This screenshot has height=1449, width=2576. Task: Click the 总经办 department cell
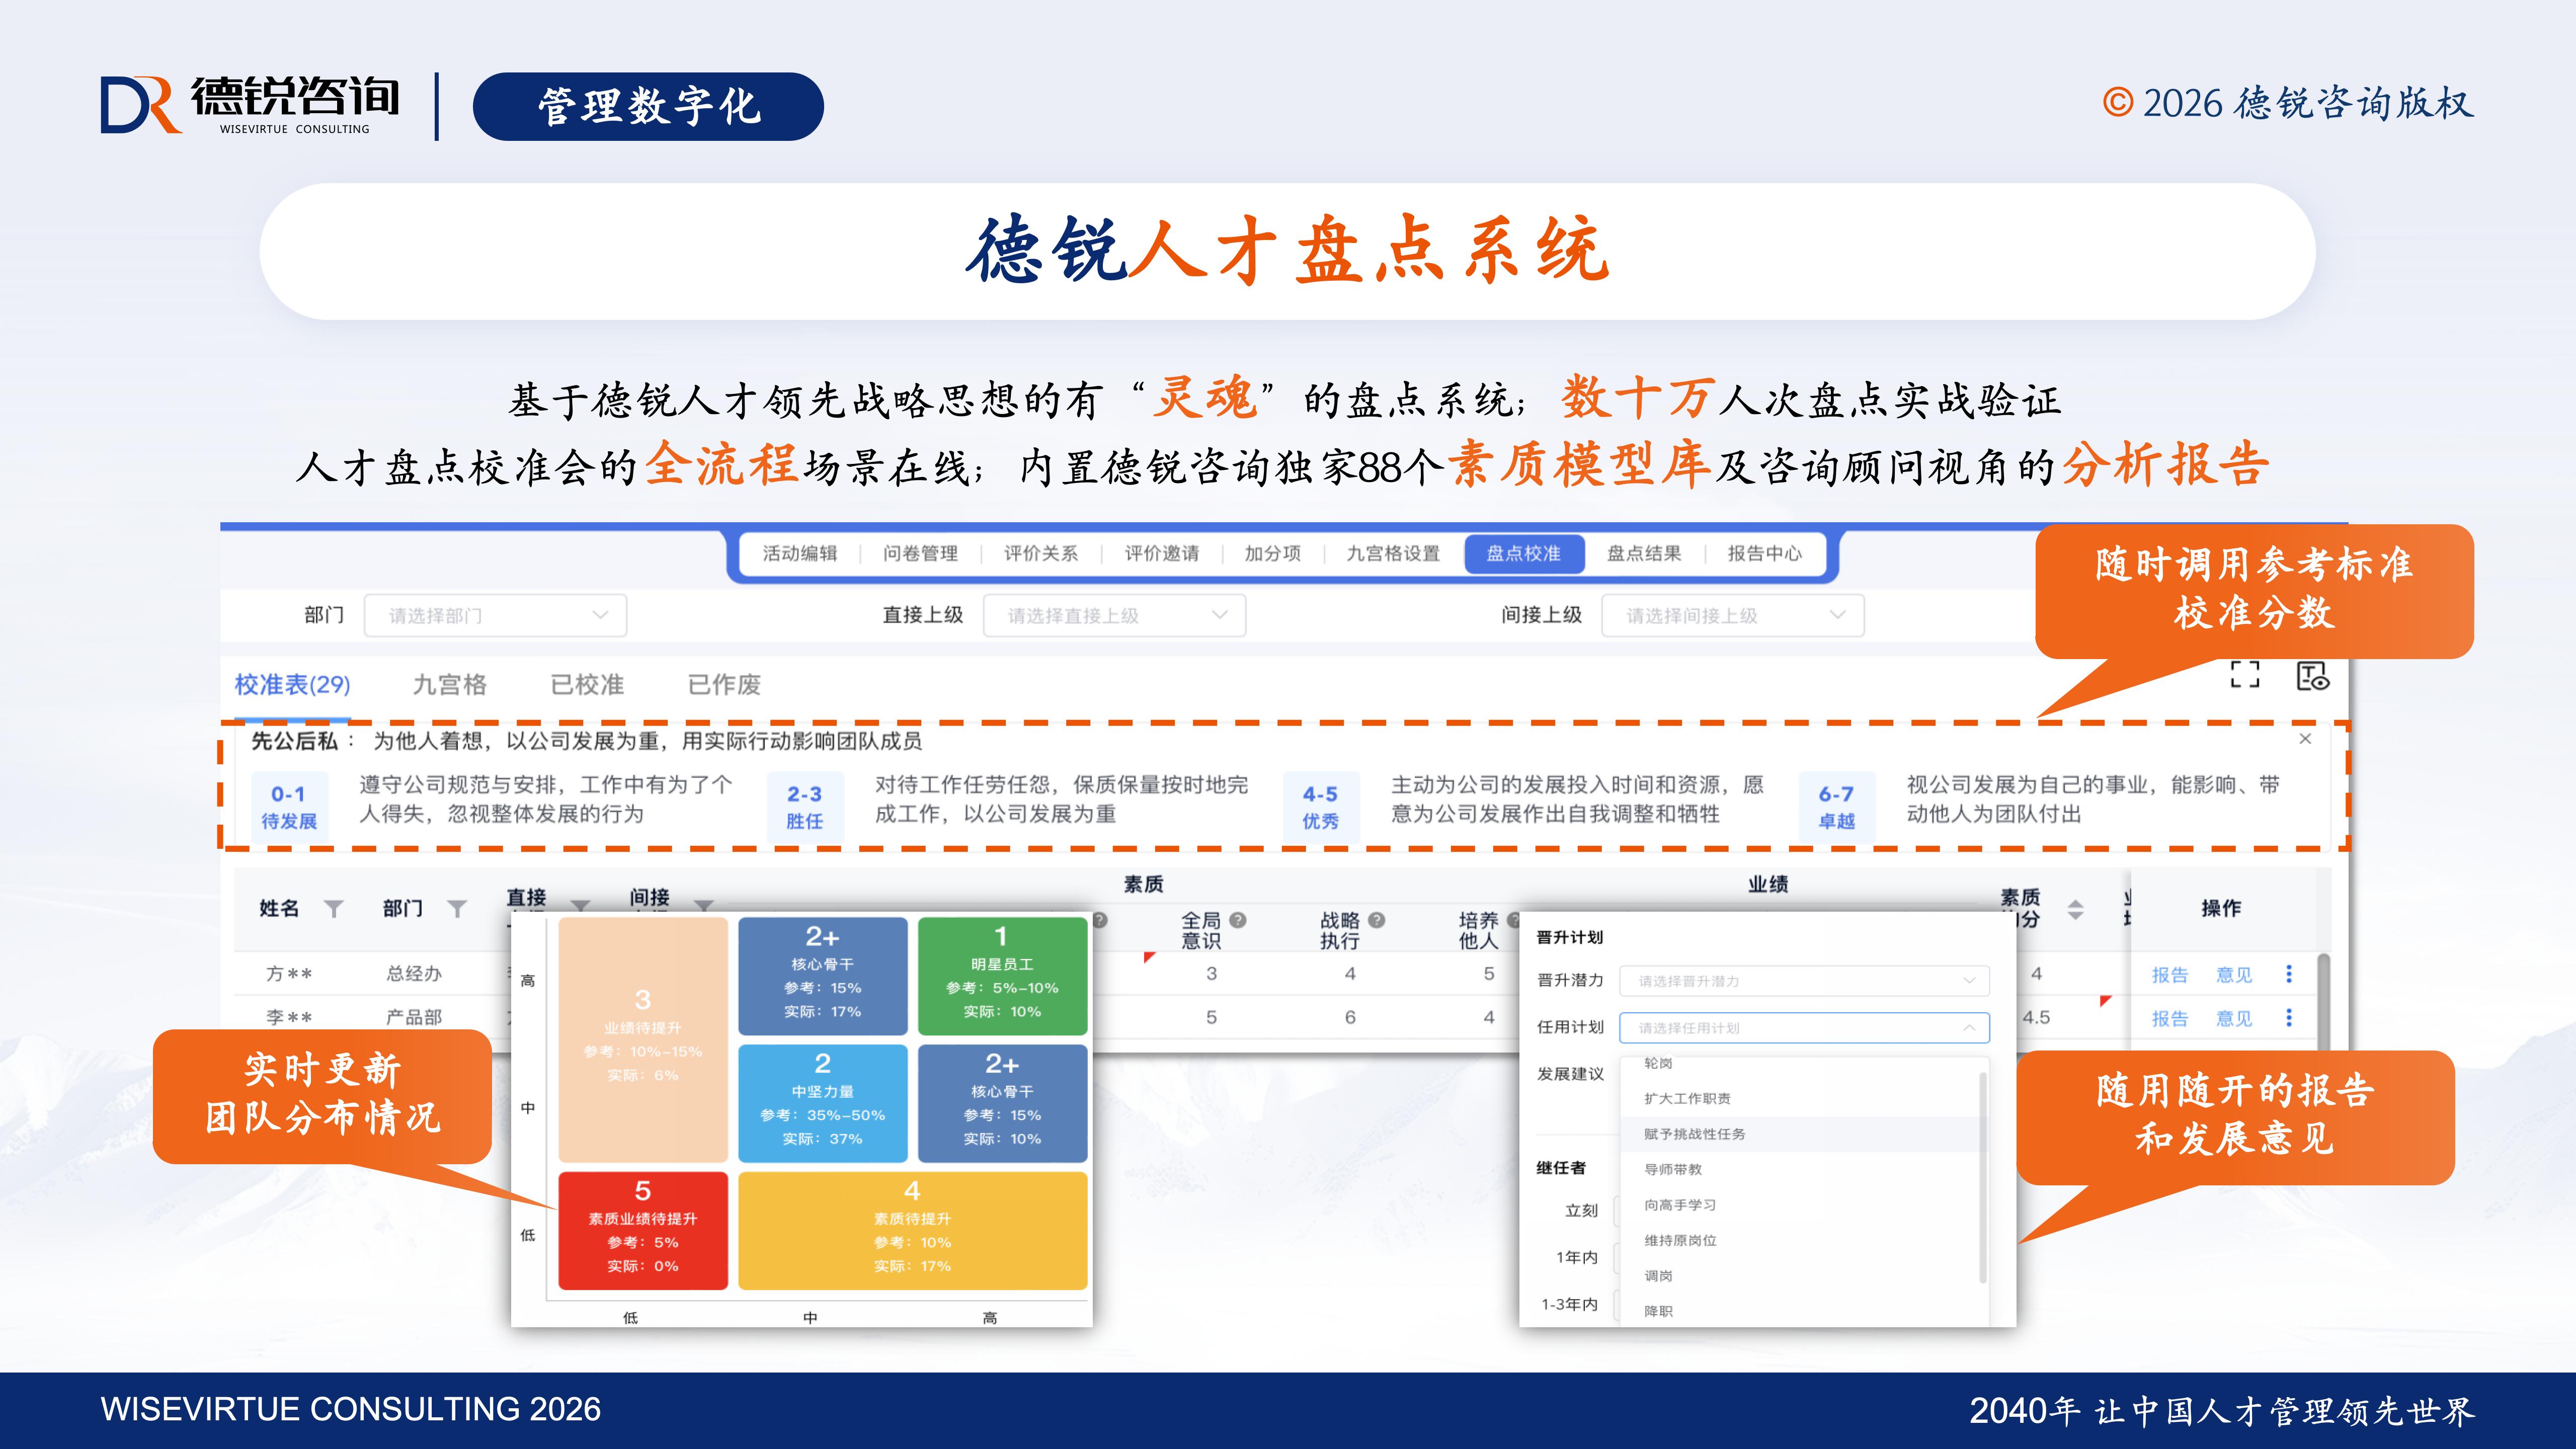point(414,974)
